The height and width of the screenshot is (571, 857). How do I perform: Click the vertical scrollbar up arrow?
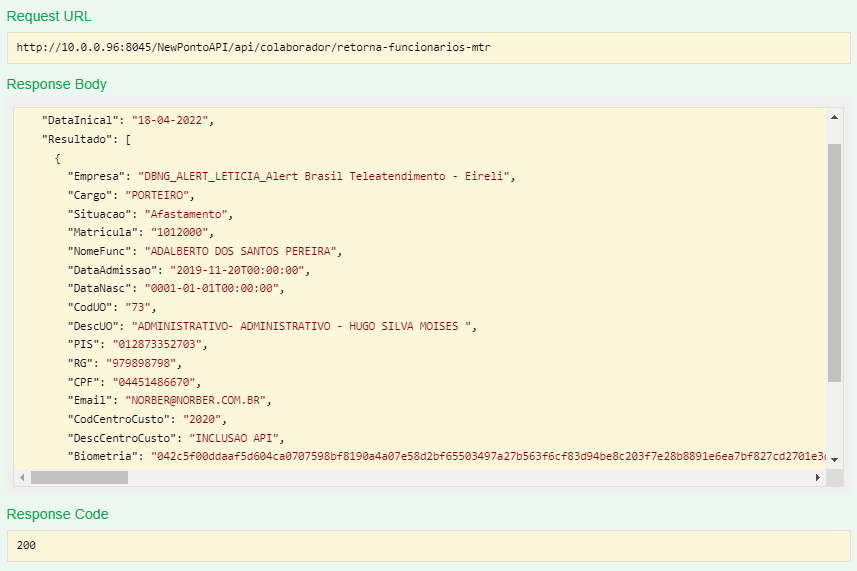coord(834,118)
